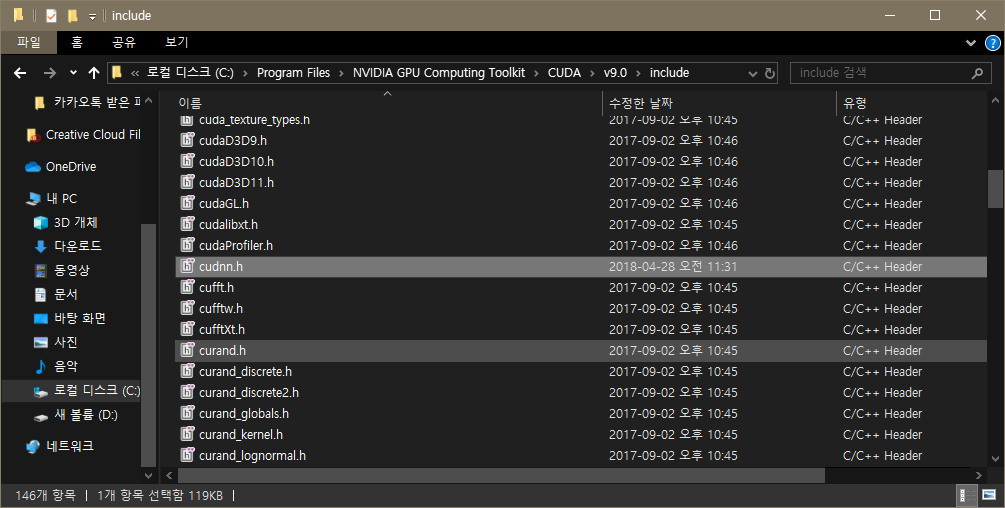Select the cufftw.h file
Image resolution: width=1005 pixels, height=508 pixels.
pos(581,308)
